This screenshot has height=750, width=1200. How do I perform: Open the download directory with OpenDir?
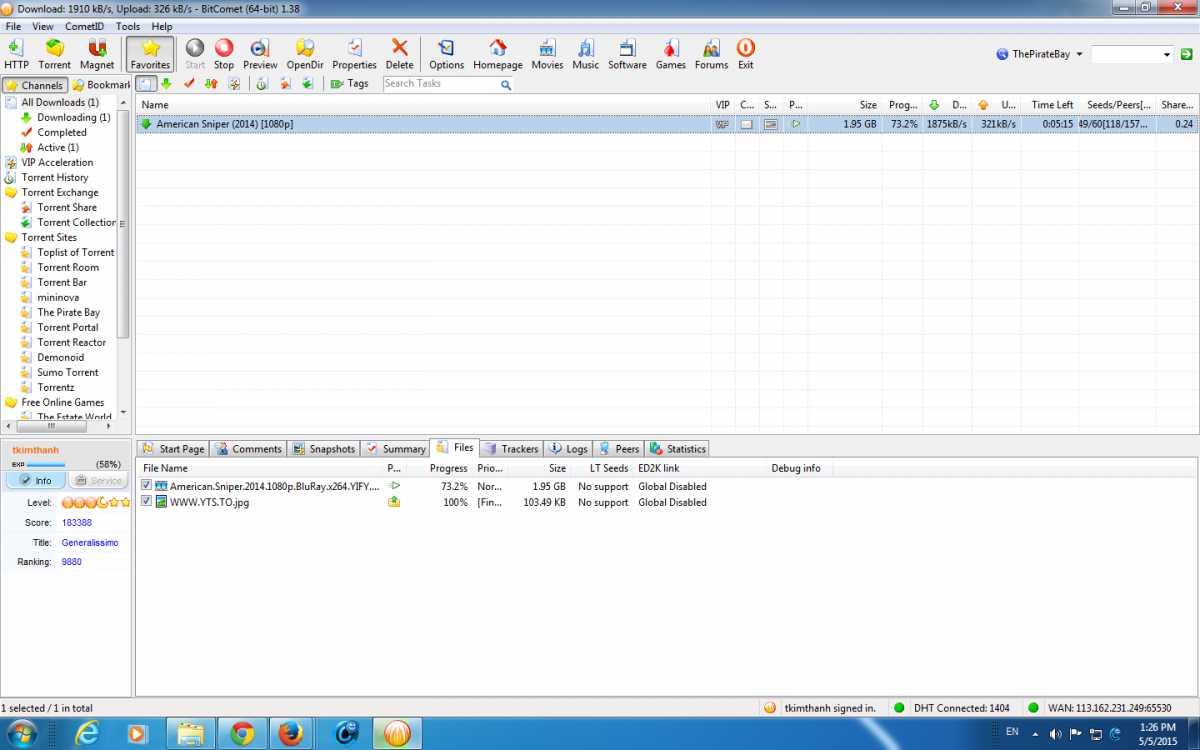pyautogui.click(x=305, y=54)
